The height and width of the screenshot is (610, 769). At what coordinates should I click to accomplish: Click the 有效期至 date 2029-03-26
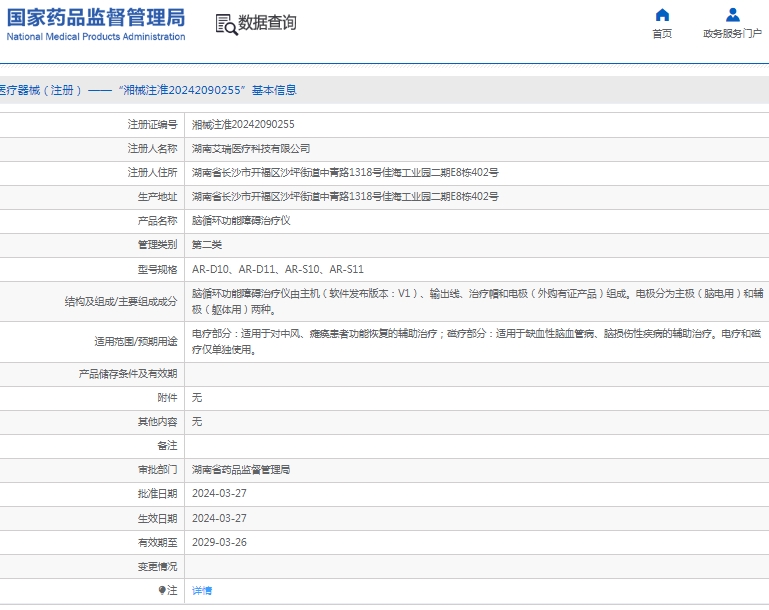coord(219,542)
